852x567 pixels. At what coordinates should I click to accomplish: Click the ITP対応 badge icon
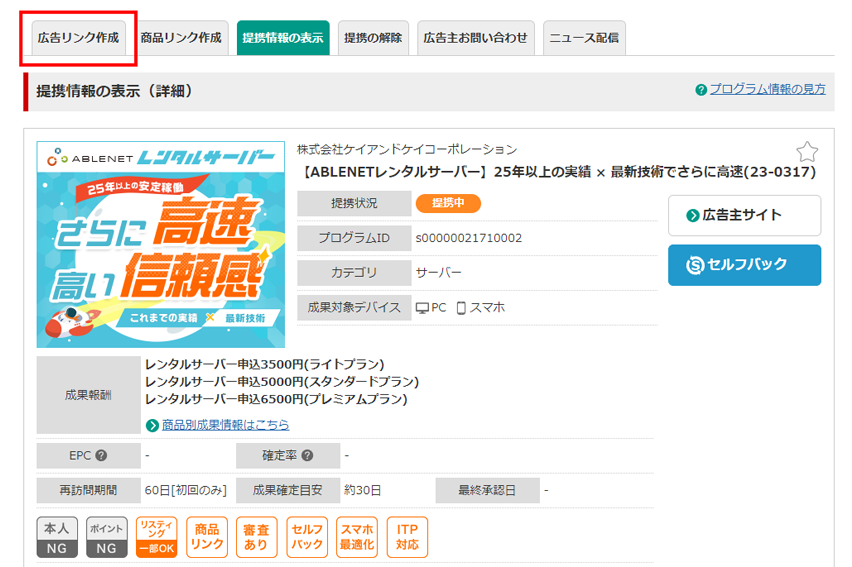coord(407,537)
